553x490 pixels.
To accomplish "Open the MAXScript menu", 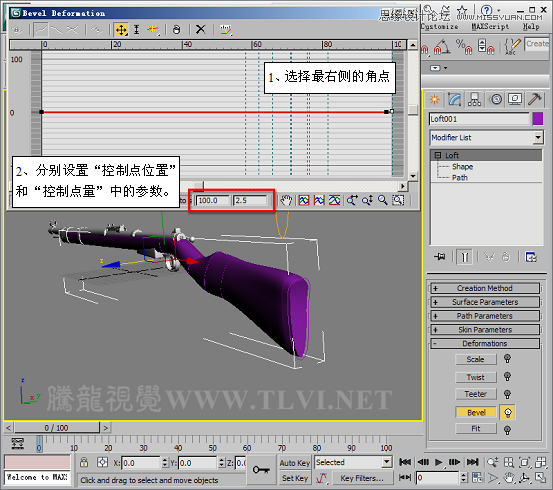I will pos(490,27).
